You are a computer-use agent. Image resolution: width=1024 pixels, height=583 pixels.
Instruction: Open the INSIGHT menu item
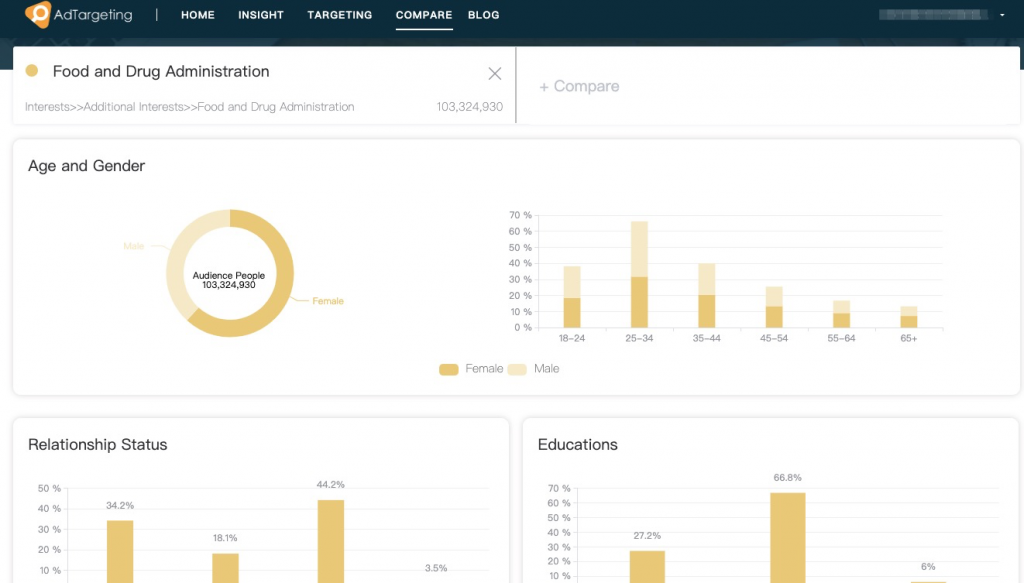click(261, 15)
